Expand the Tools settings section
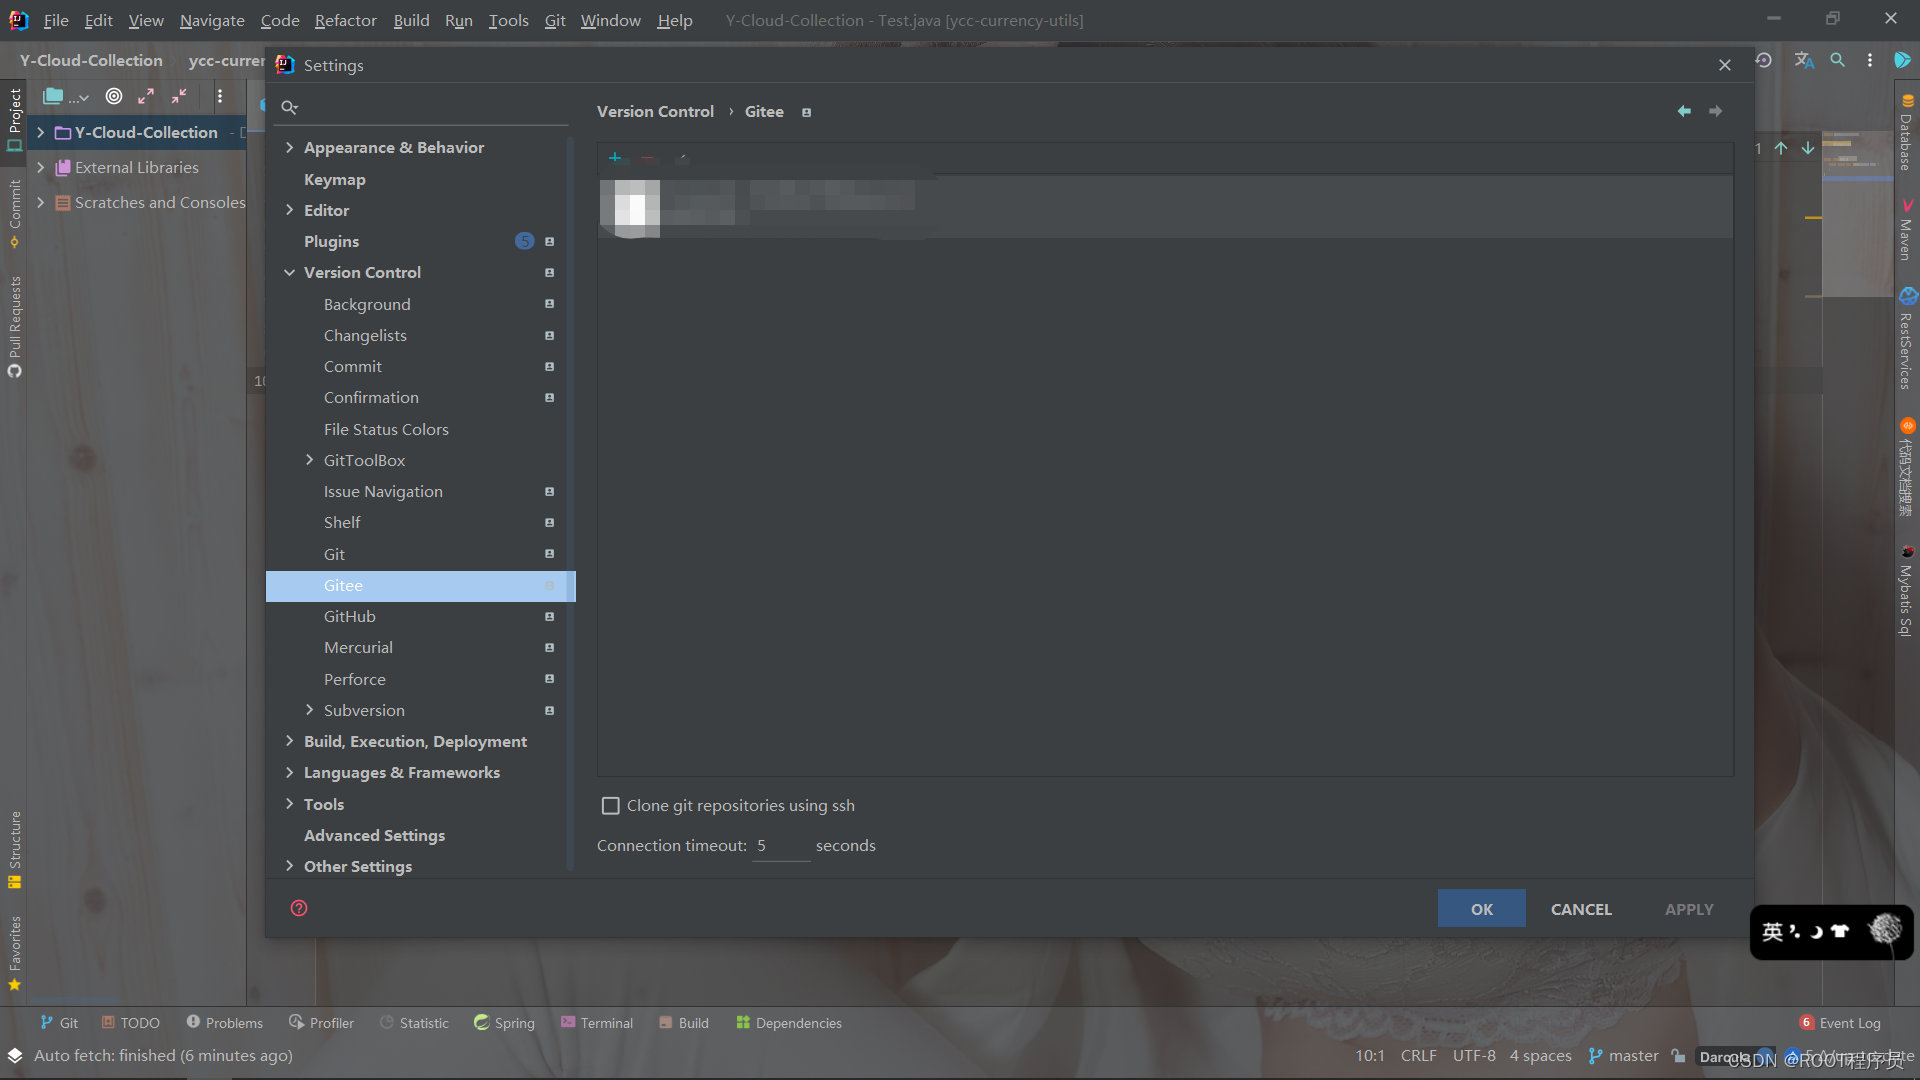The width and height of the screenshot is (1920, 1080). pyautogui.click(x=290, y=805)
